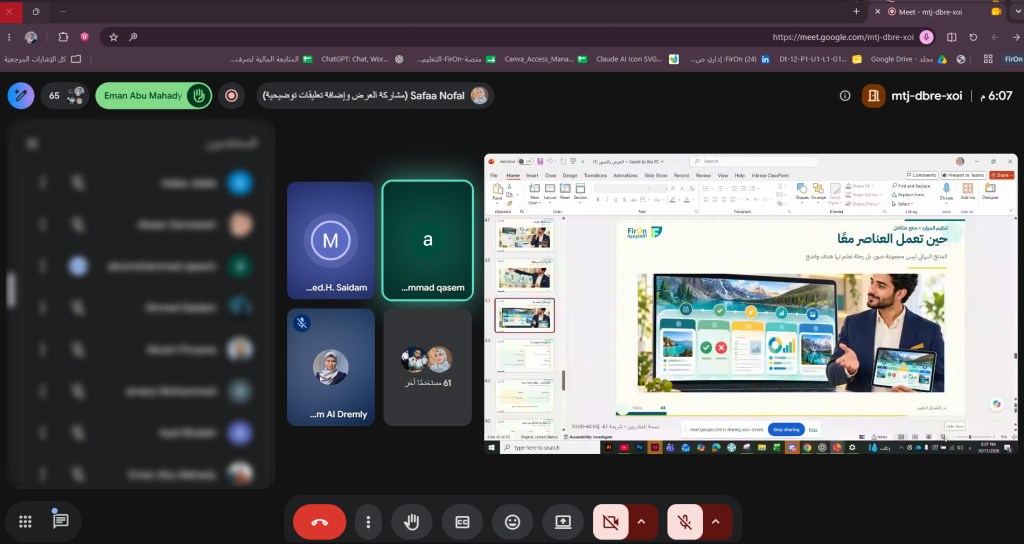The image size is (1024, 544).
Task: Open the Transitions tab in PowerPoint
Action: pos(595,176)
